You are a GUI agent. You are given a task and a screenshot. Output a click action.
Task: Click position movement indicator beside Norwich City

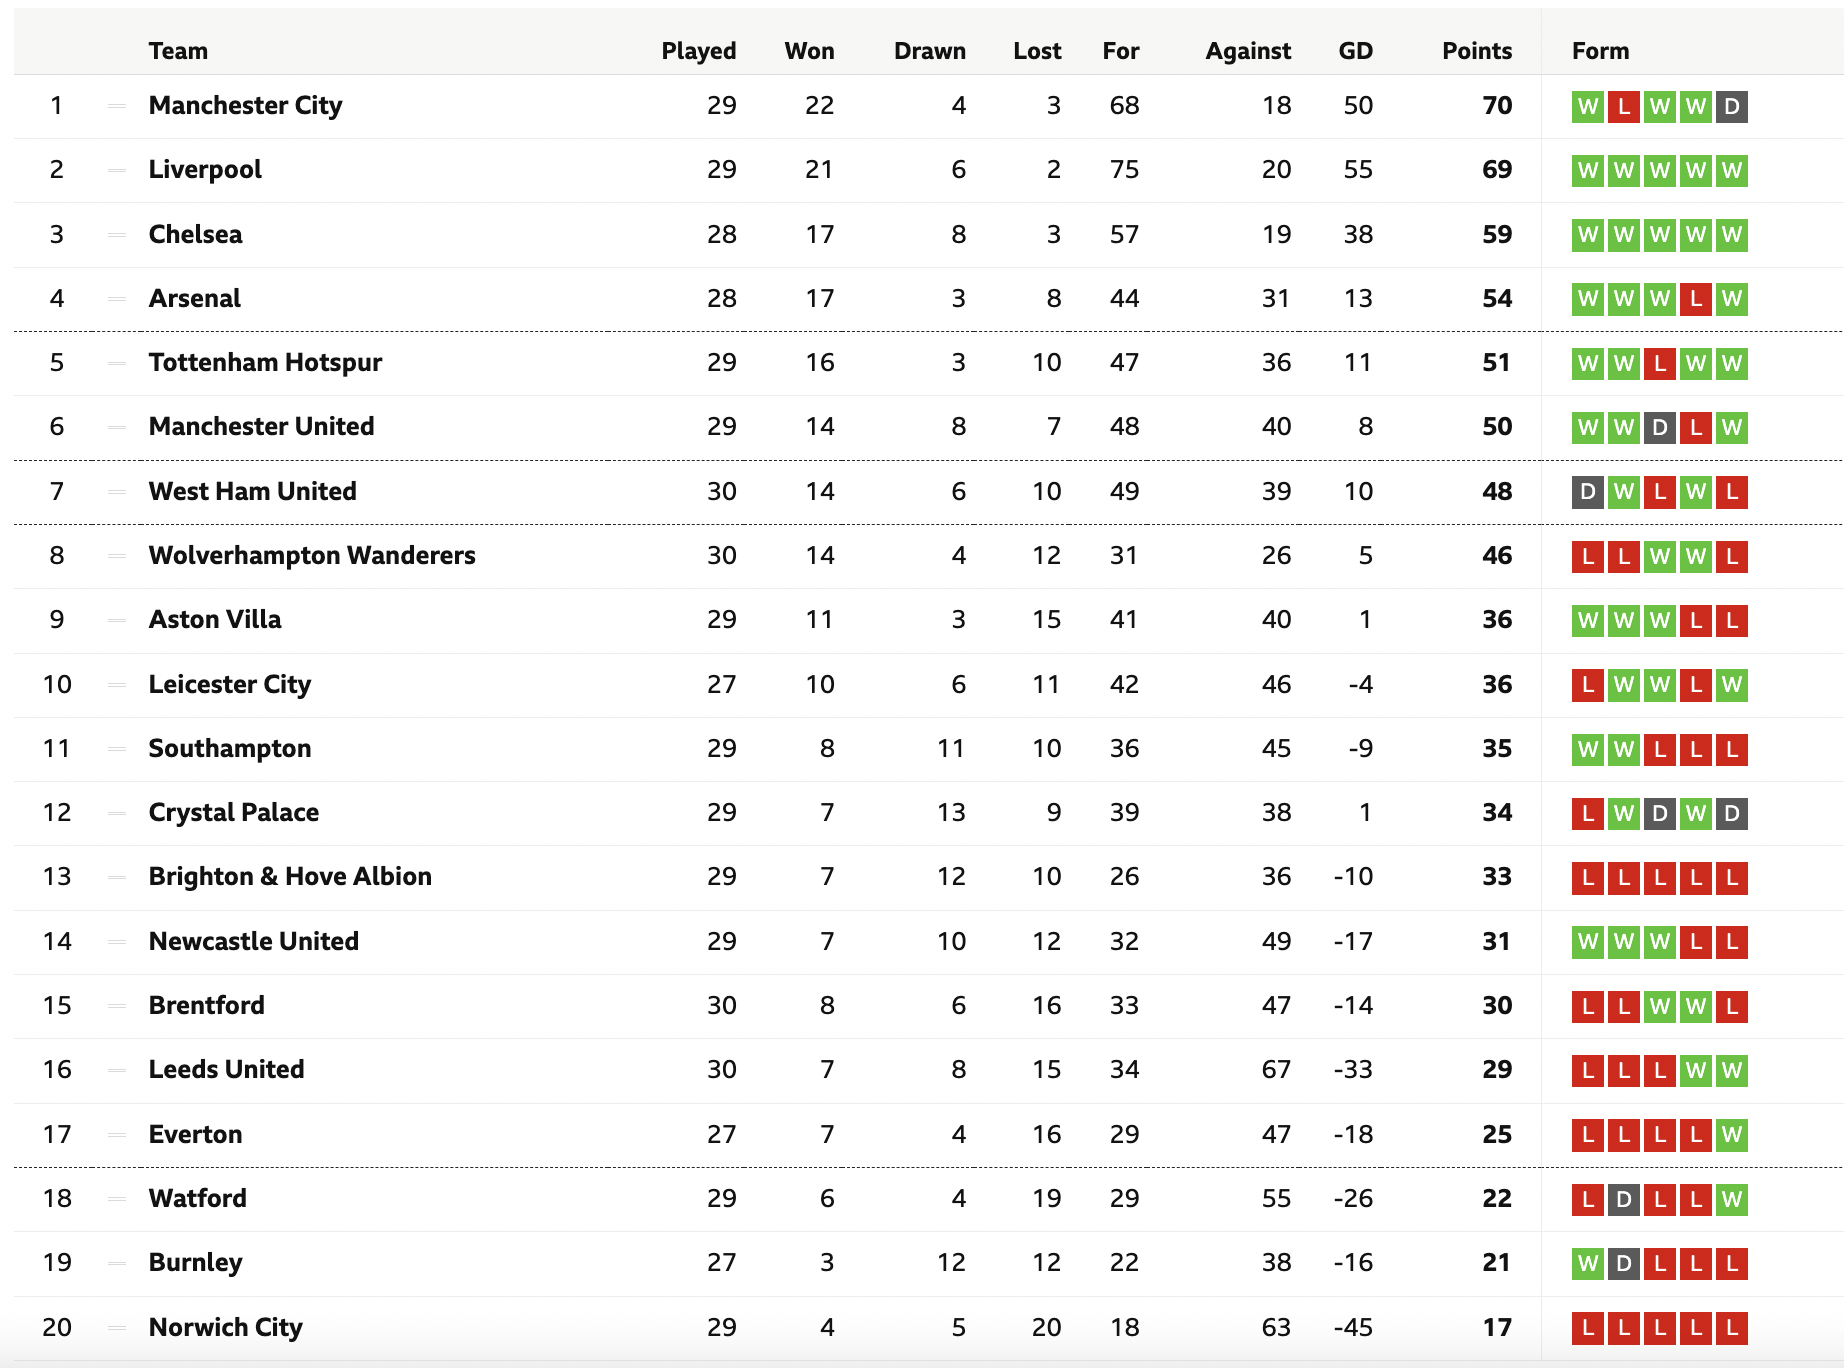(117, 1328)
